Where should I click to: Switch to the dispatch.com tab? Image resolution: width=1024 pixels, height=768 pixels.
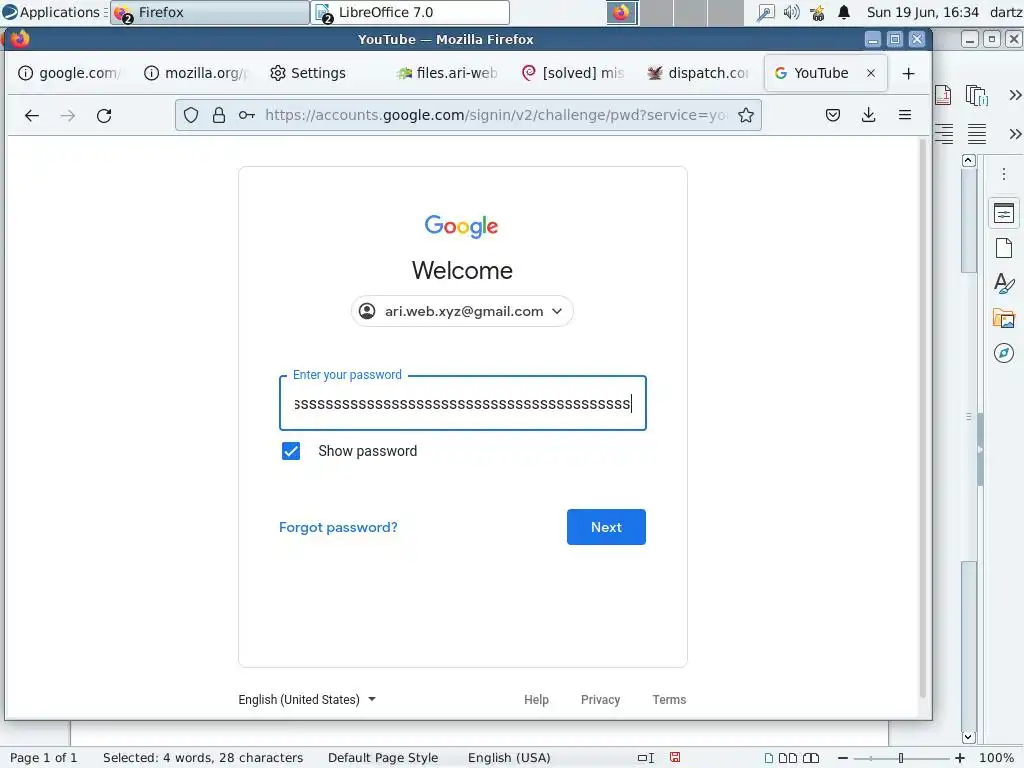pyautogui.click(x=698, y=73)
